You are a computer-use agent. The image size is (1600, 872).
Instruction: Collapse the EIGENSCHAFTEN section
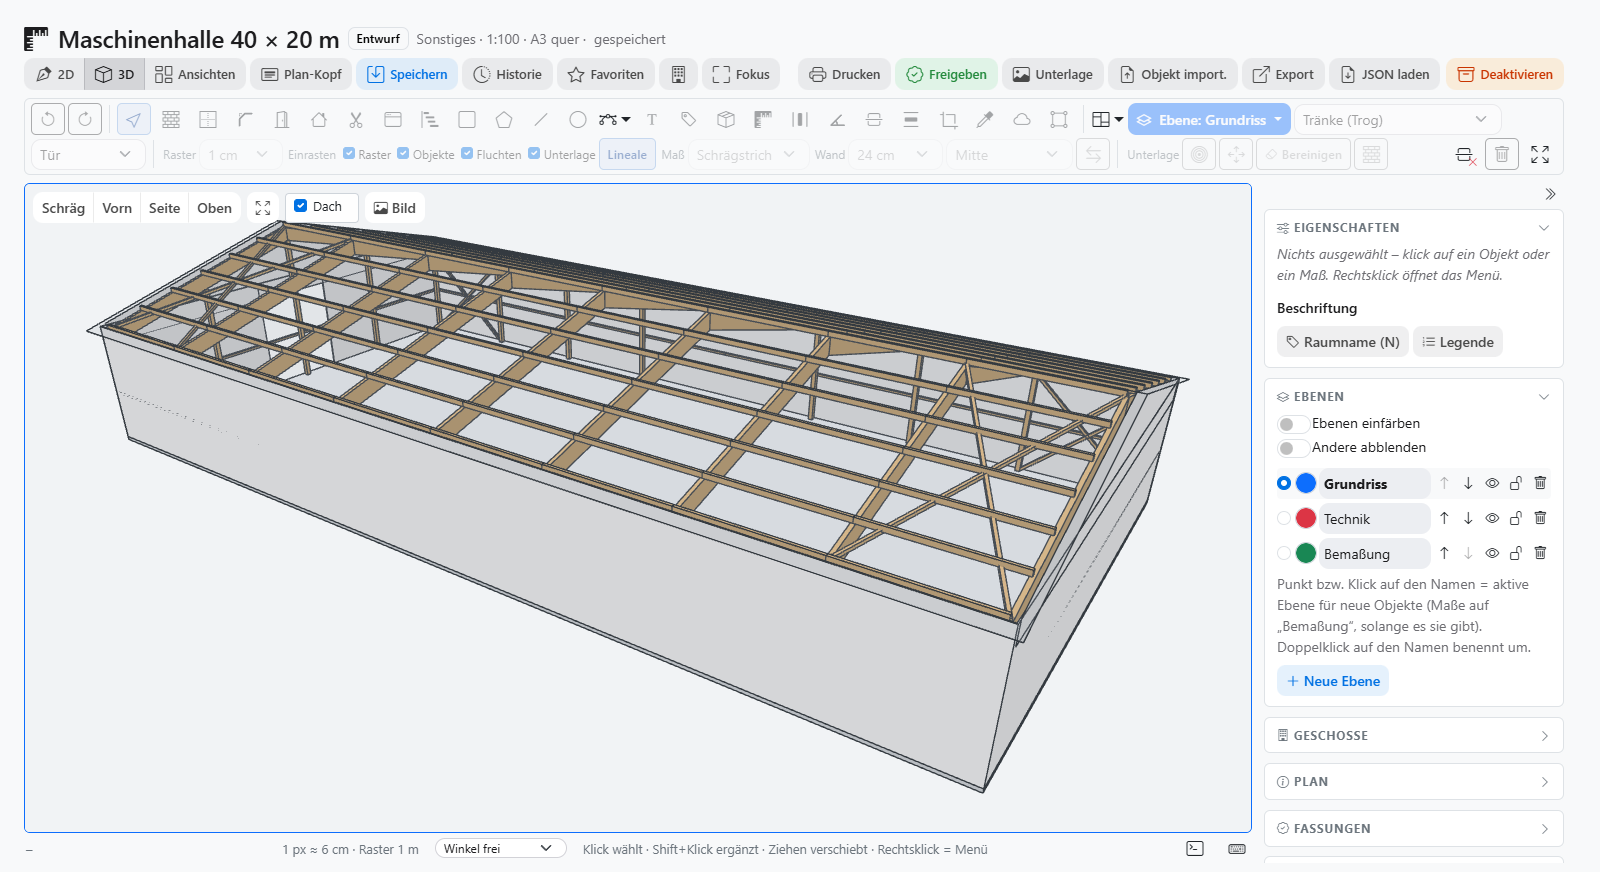(1413, 227)
